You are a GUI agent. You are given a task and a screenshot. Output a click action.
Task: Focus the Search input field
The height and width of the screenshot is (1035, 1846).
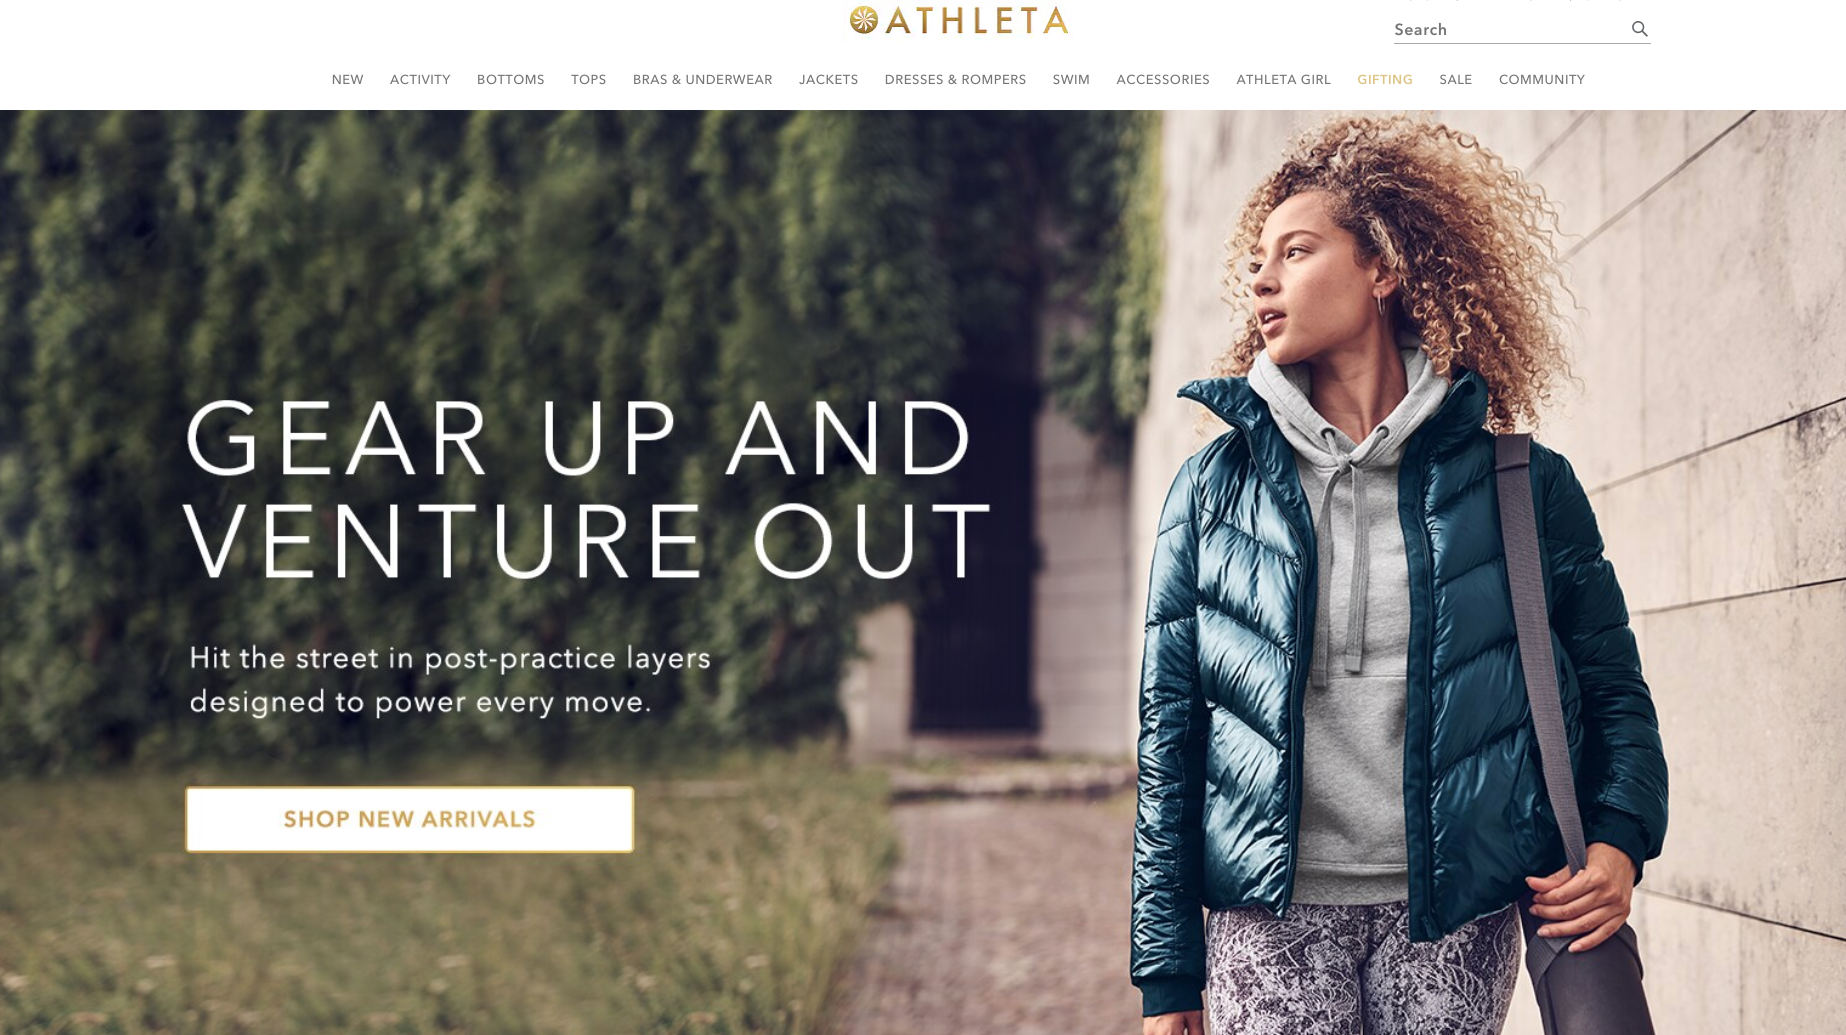1510,30
